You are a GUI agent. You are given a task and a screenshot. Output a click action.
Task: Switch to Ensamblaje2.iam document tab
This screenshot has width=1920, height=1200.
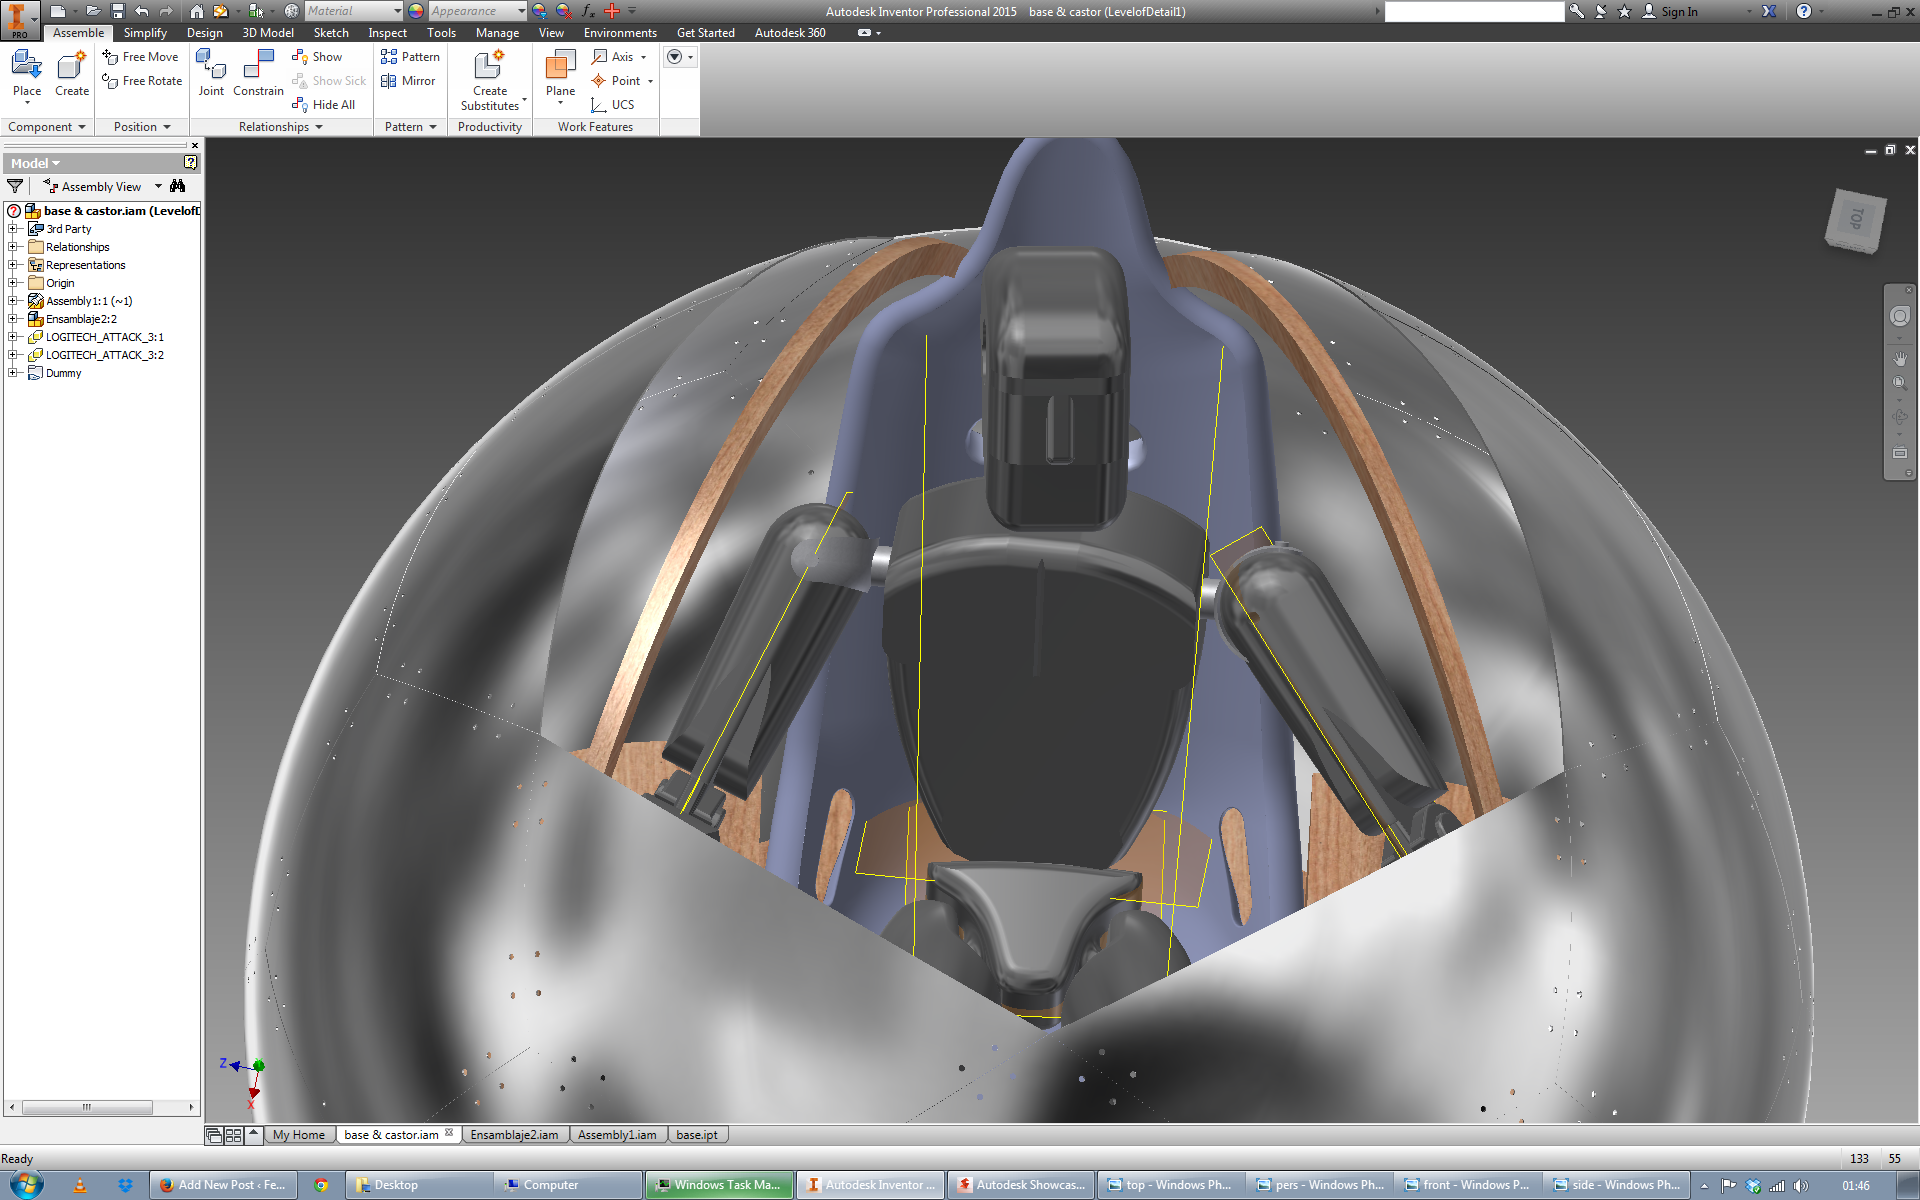point(514,1135)
